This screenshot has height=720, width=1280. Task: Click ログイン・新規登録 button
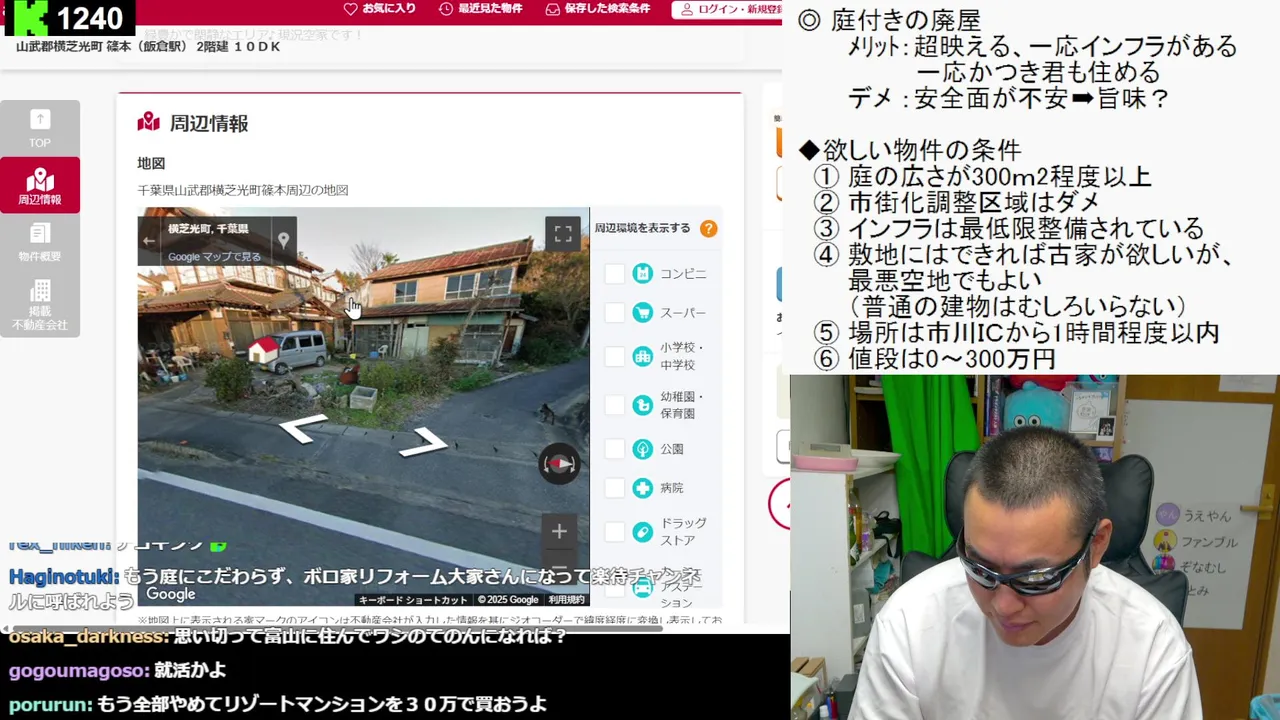pyautogui.click(x=727, y=9)
